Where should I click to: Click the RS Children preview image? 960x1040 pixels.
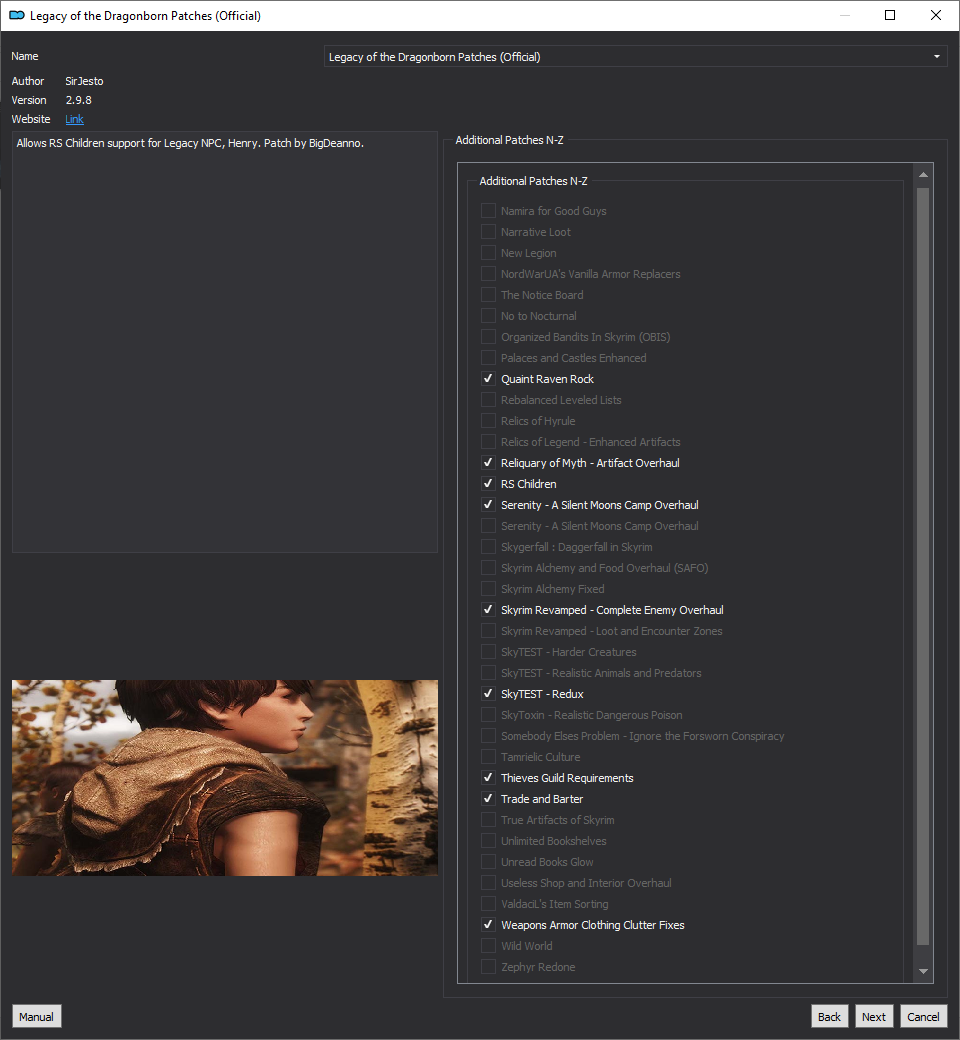tap(225, 777)
